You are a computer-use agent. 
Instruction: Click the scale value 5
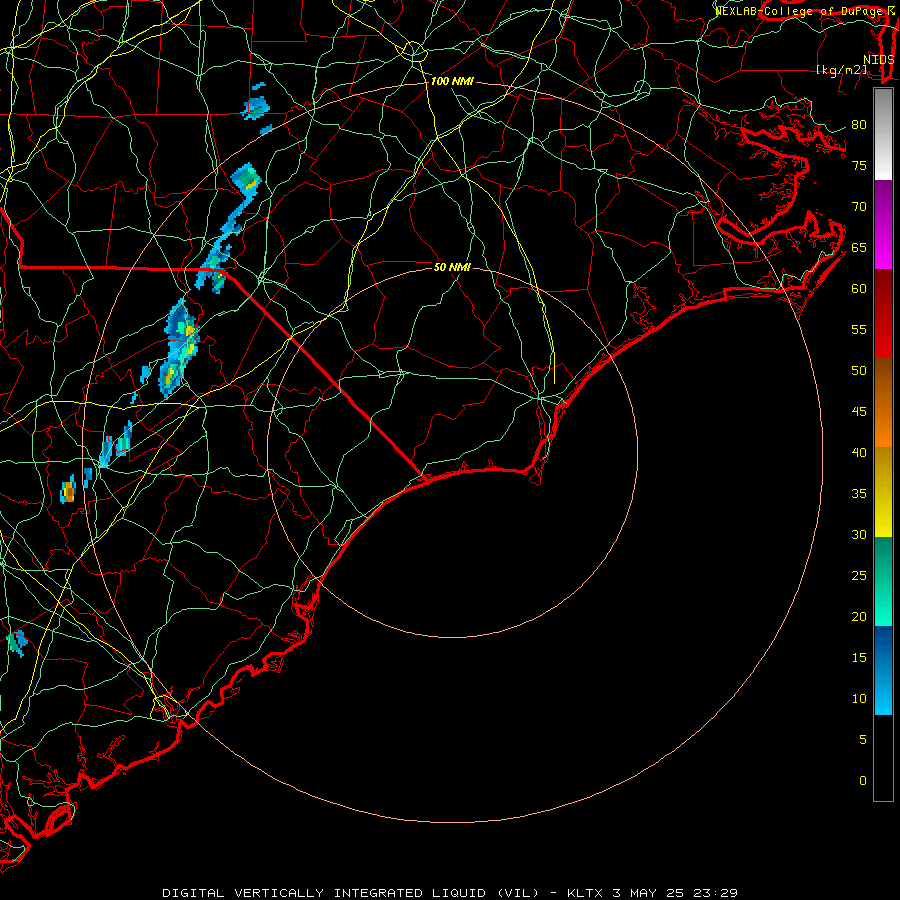pos(863,740)
